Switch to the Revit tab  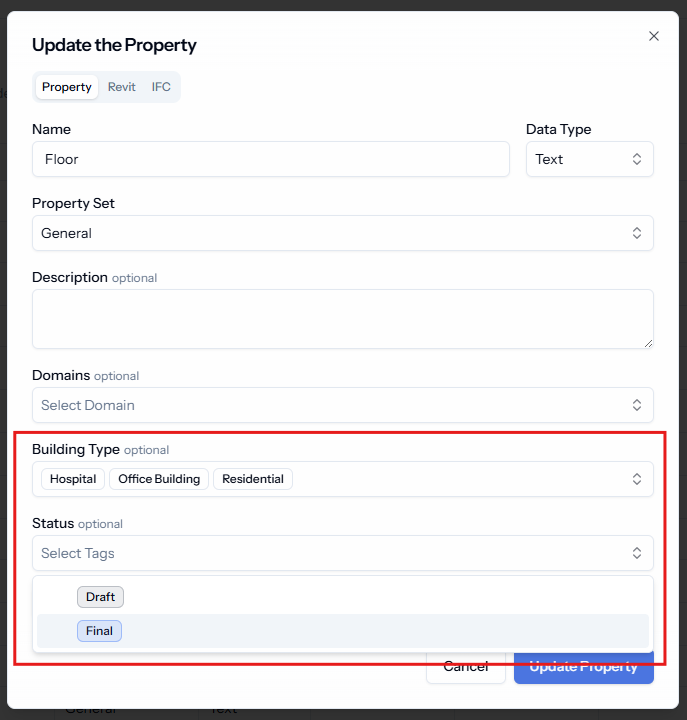(x=122, y=87)
